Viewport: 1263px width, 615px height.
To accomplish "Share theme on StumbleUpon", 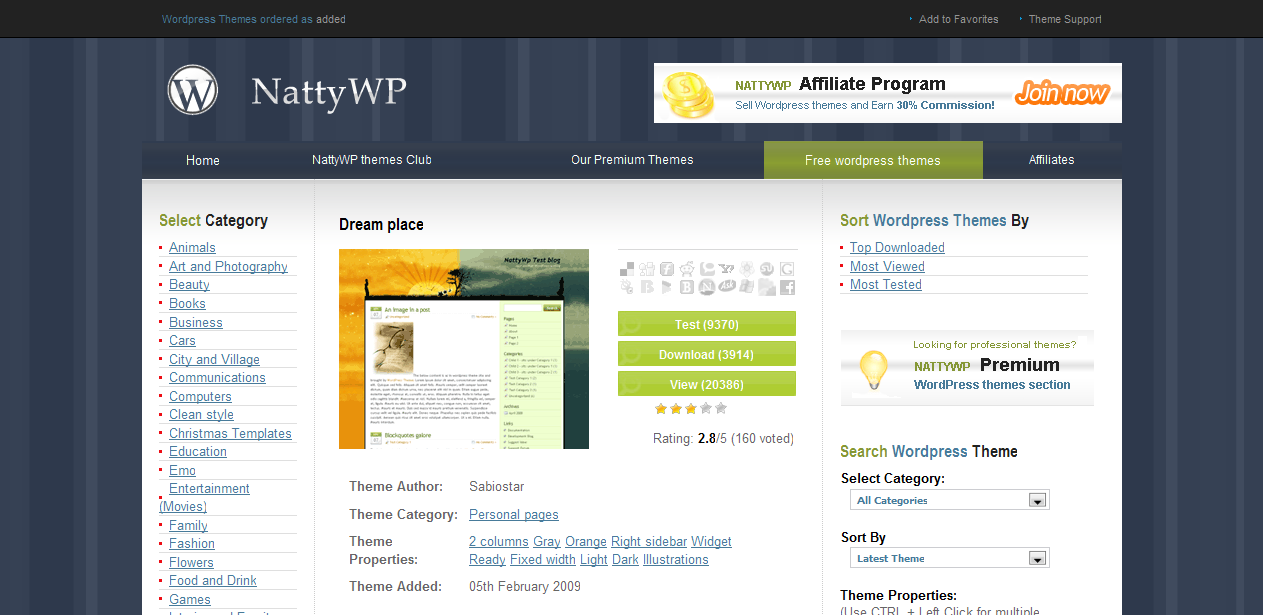I will coord(767,269).
